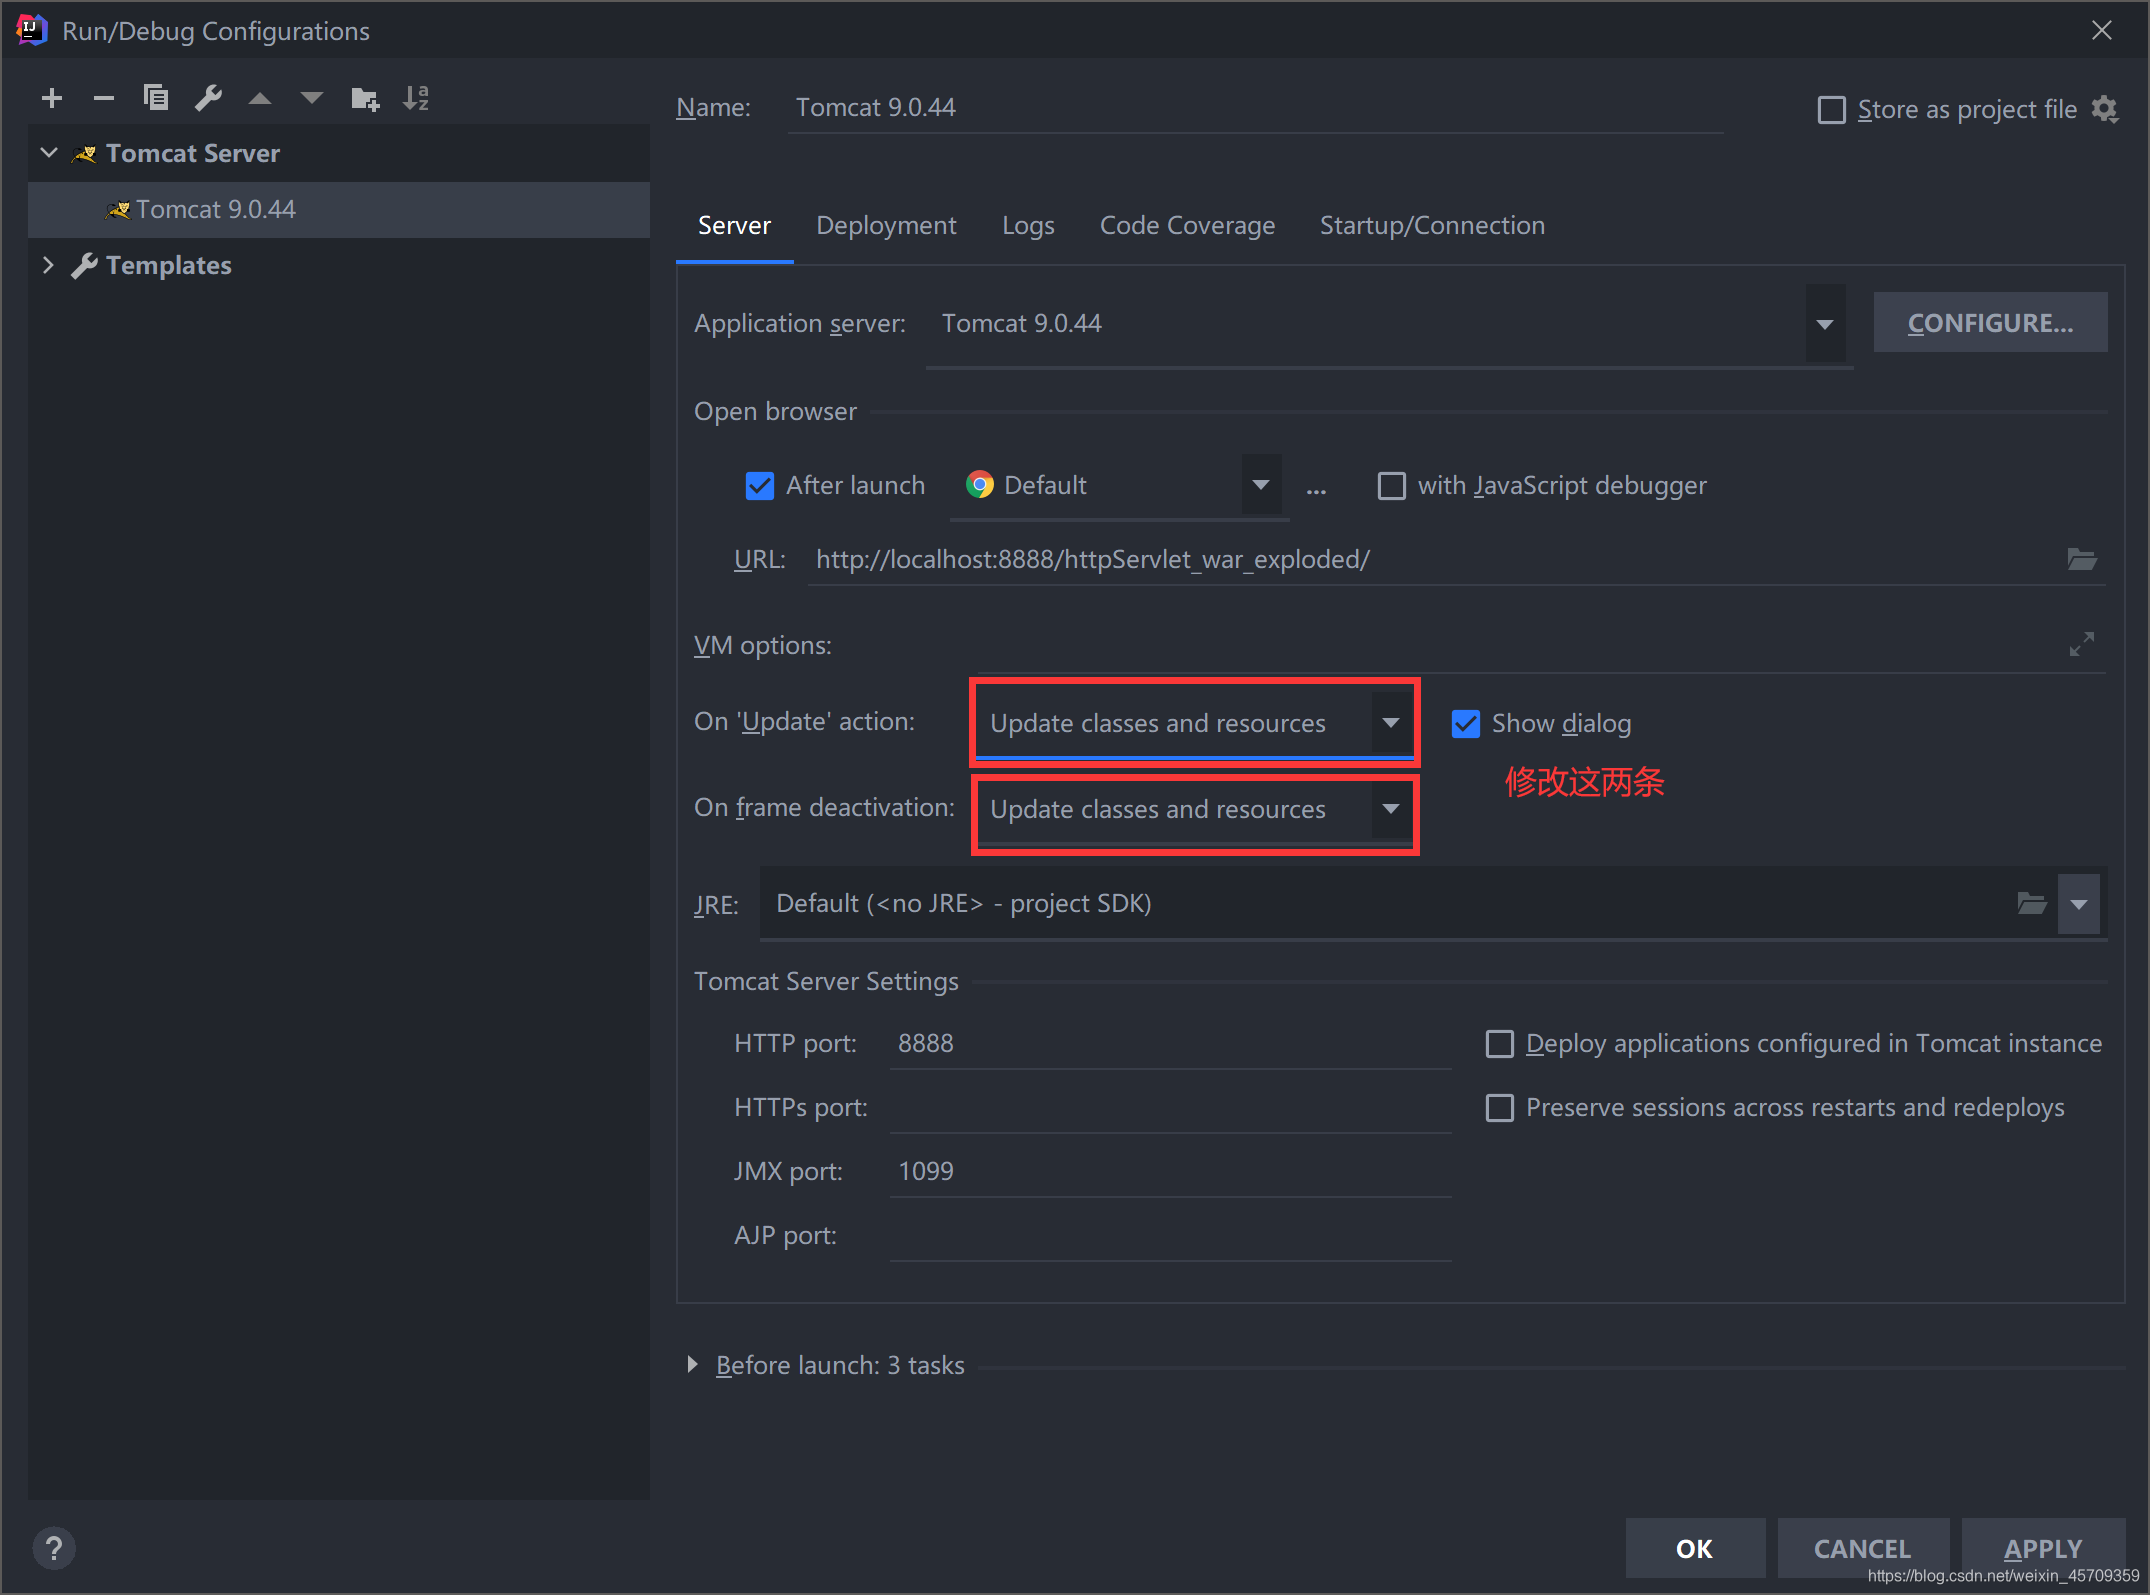2150x1595 pixels.
Task: Click the CANCEL button
Action: pos(1863,1548)
